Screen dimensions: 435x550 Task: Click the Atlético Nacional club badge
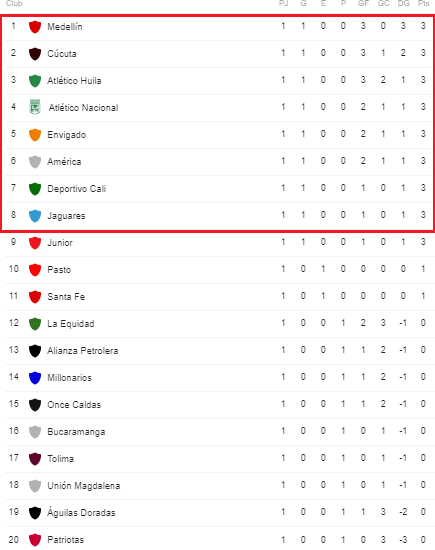point(35,107)
